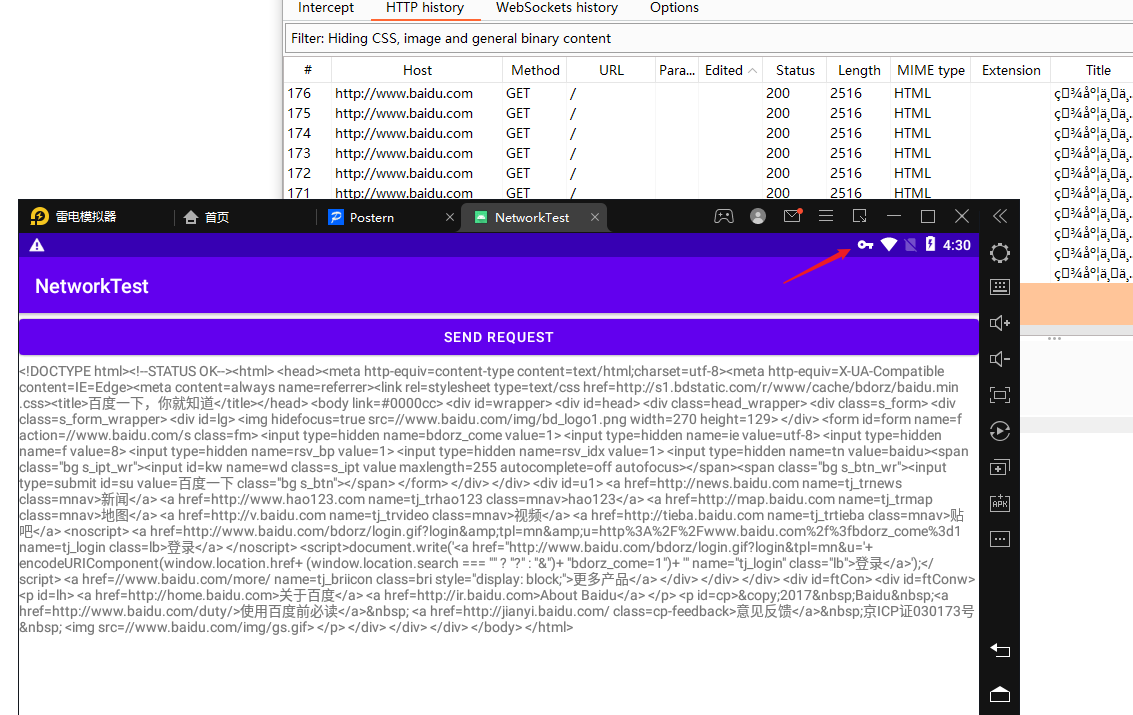
Task: Open Burp Options tab
Action: (674, 8)
